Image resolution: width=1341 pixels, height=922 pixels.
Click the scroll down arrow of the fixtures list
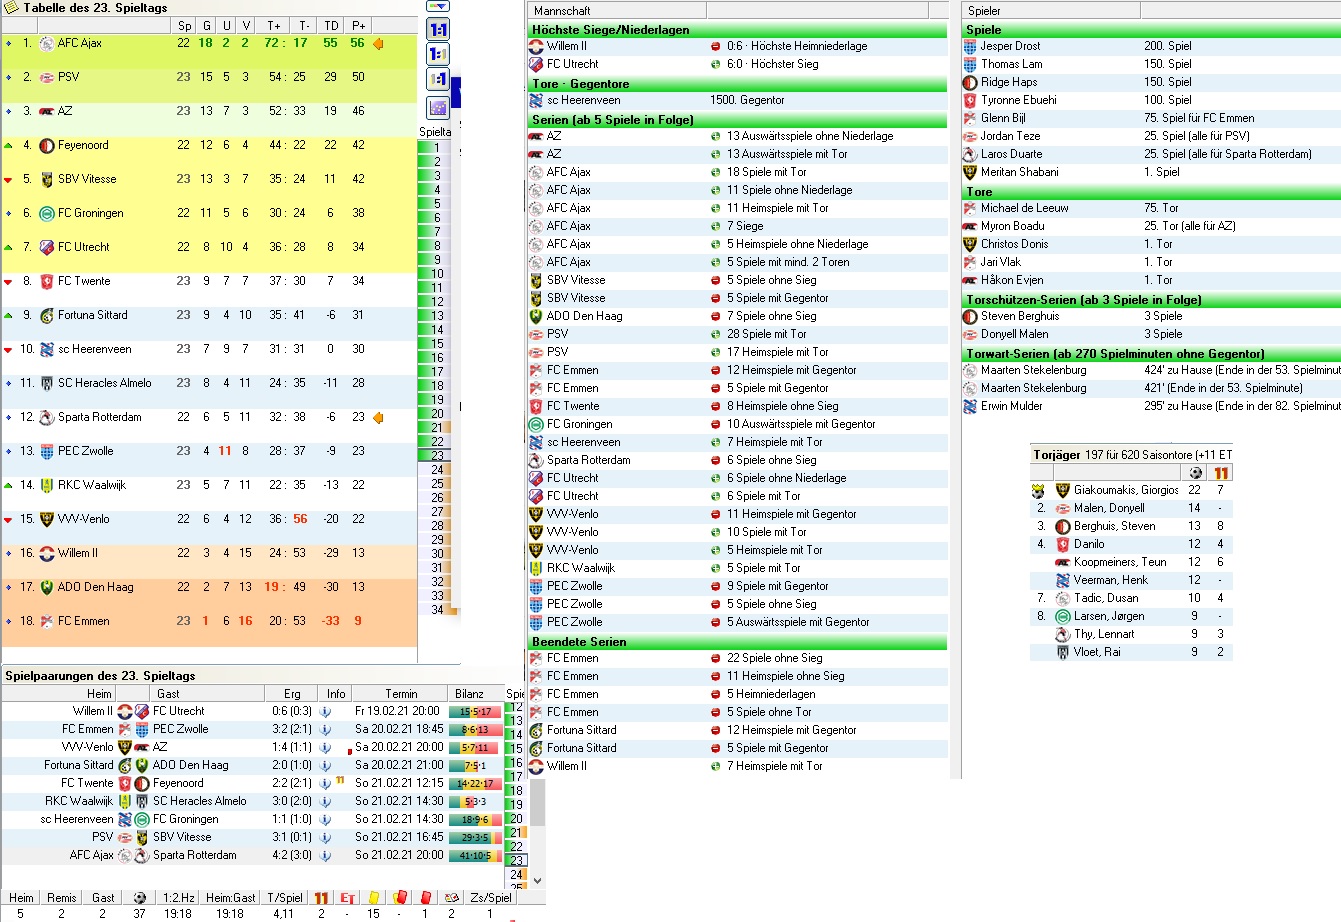pyautogui.click(x=537, y=881)
